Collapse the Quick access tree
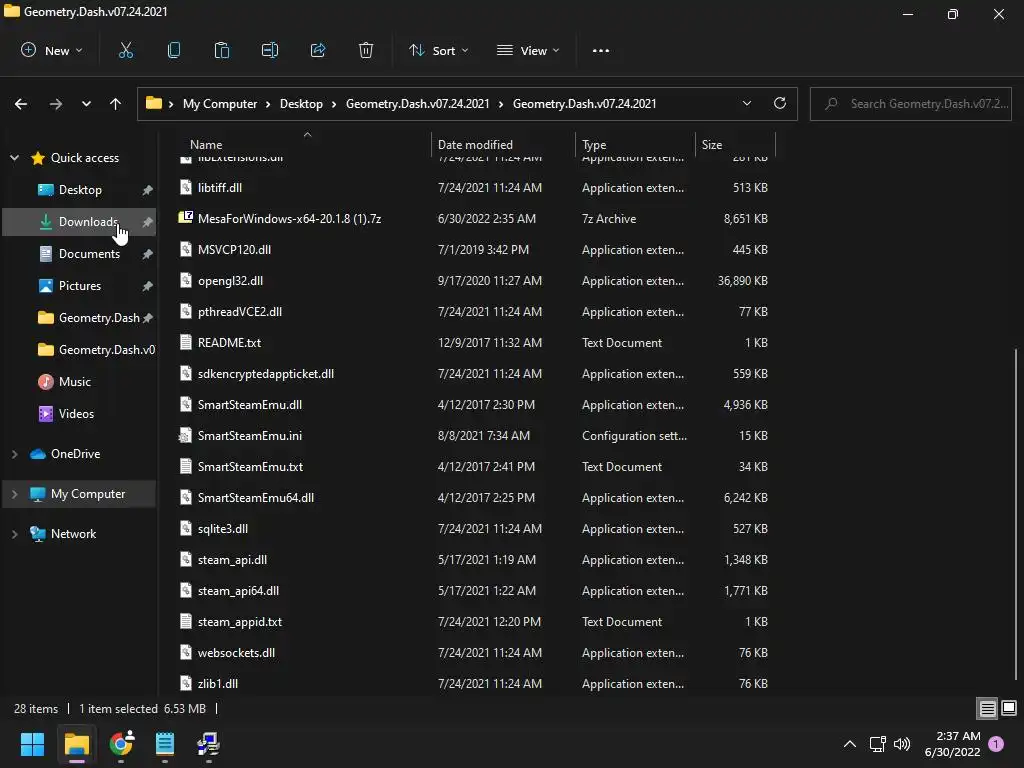The height and width of the screenshot is (768, 1024). coord(14,158)
